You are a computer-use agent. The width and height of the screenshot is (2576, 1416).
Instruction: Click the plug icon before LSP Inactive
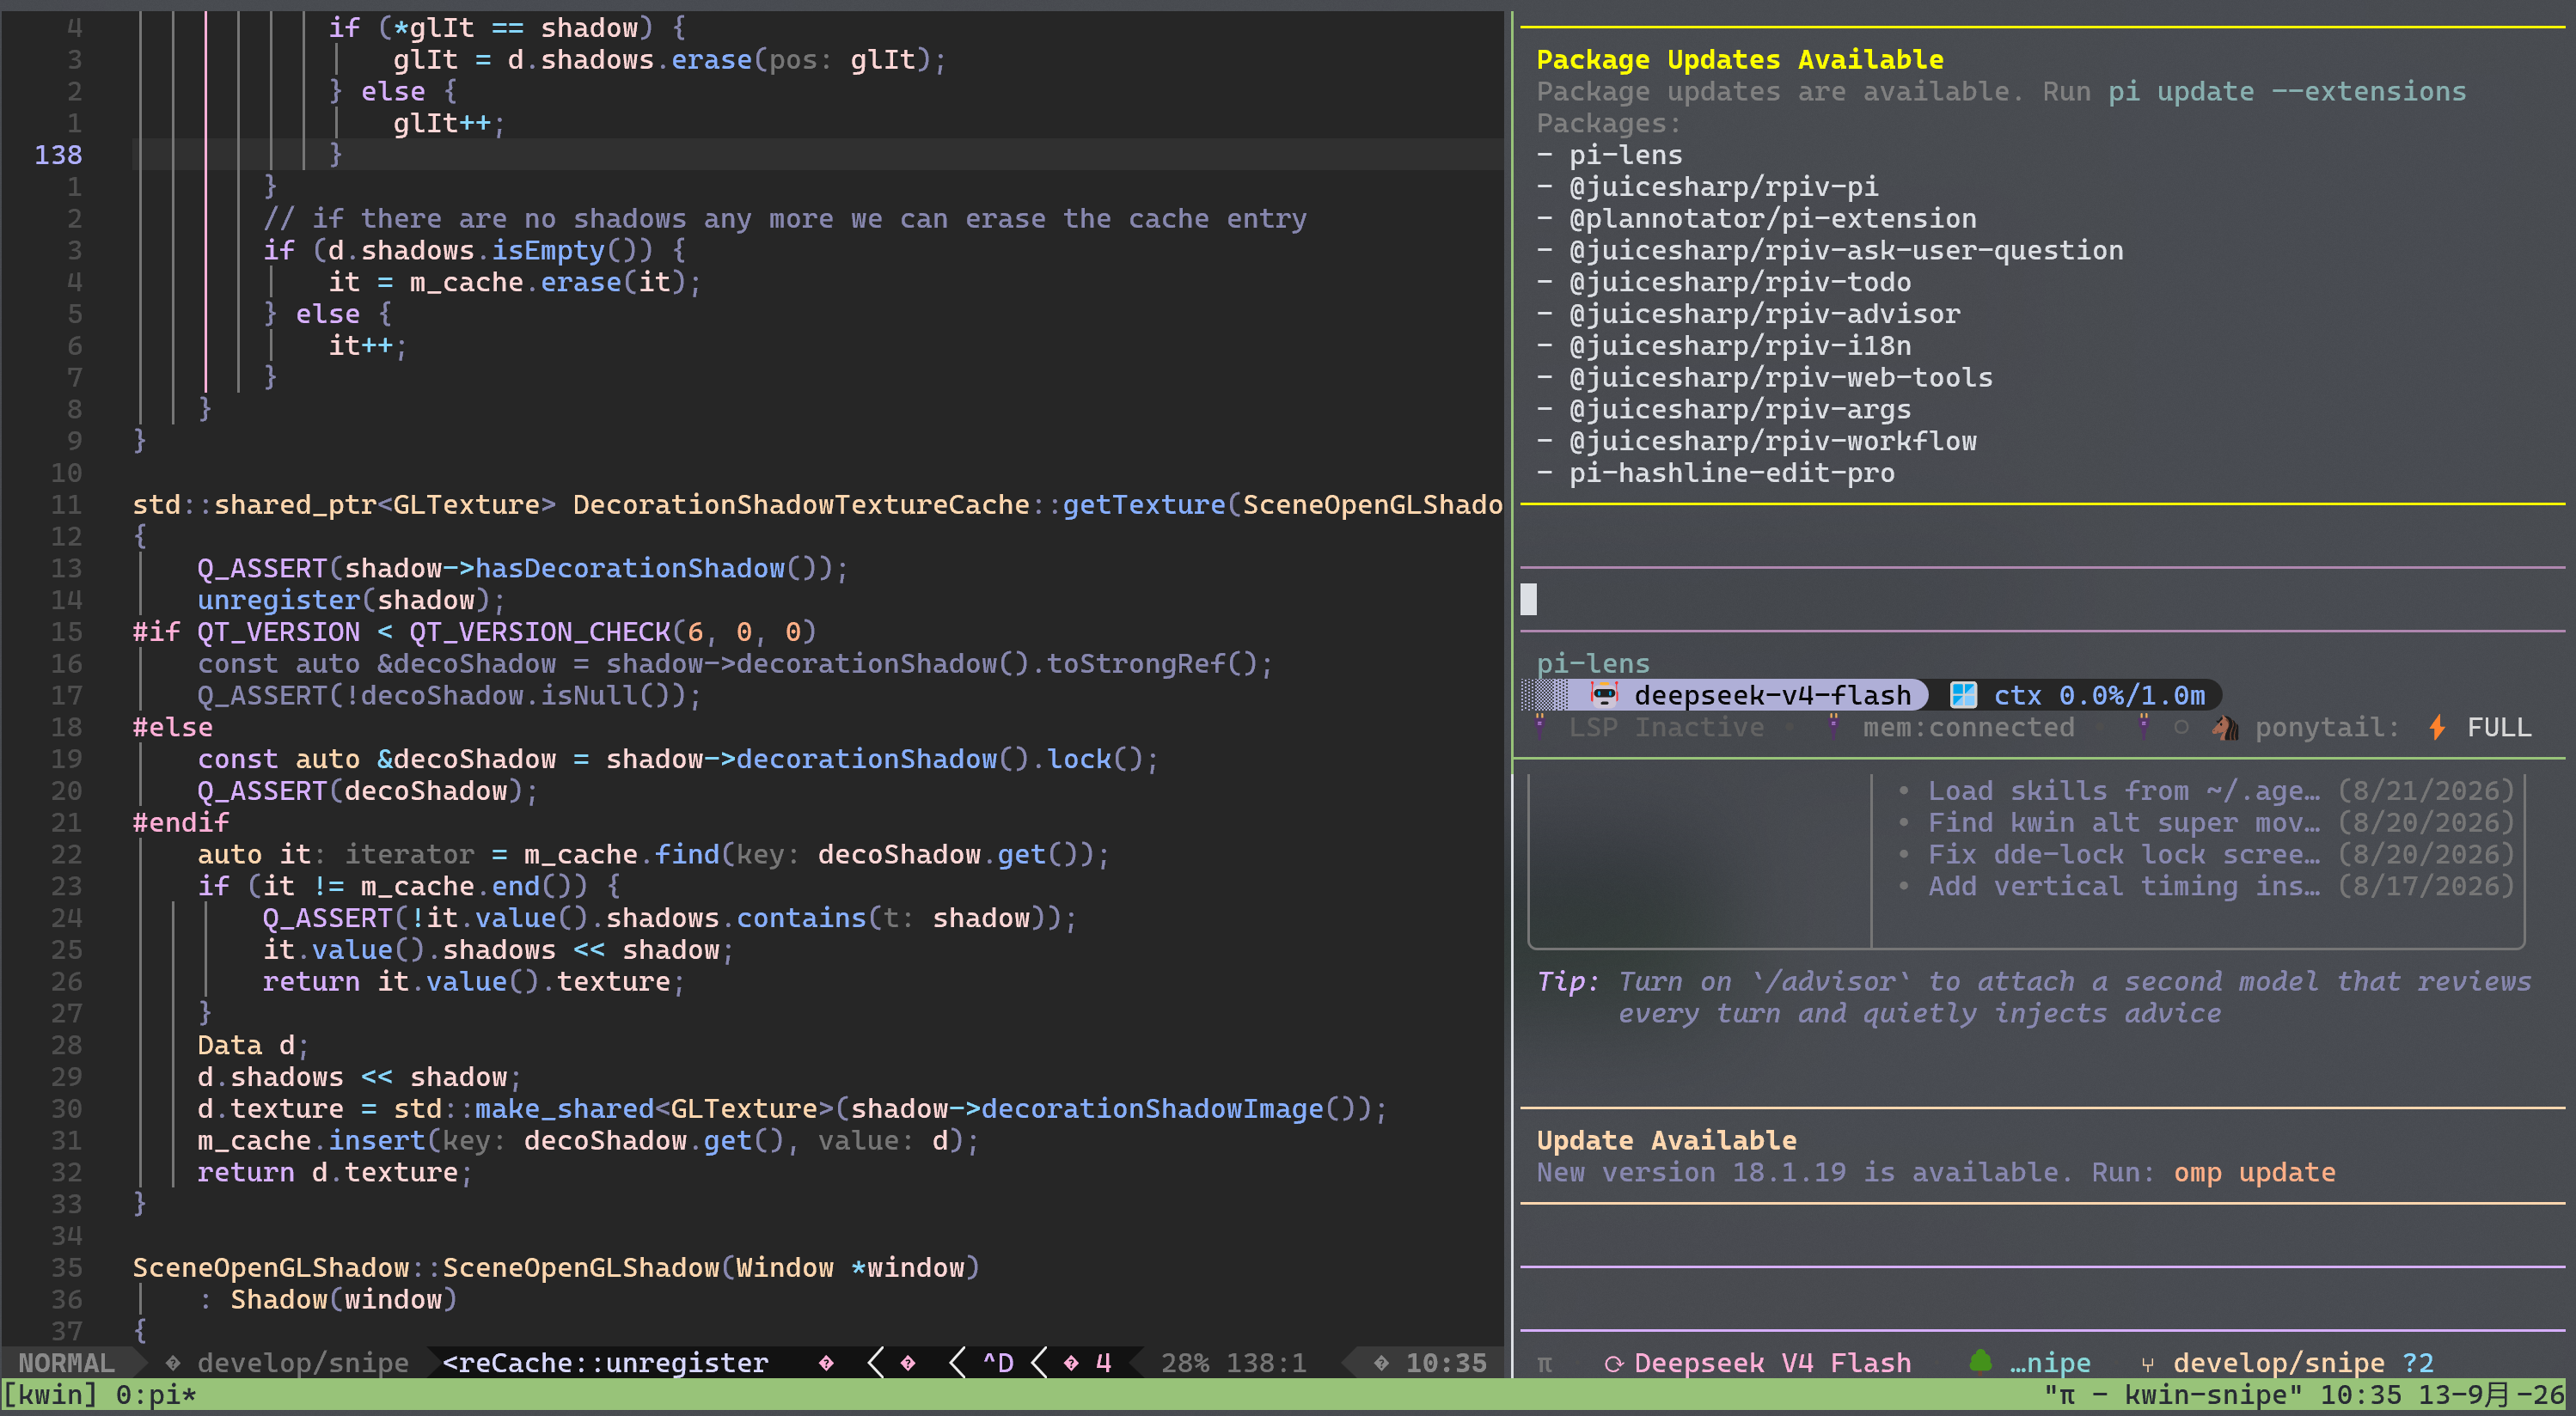[x=1541, y=727]
